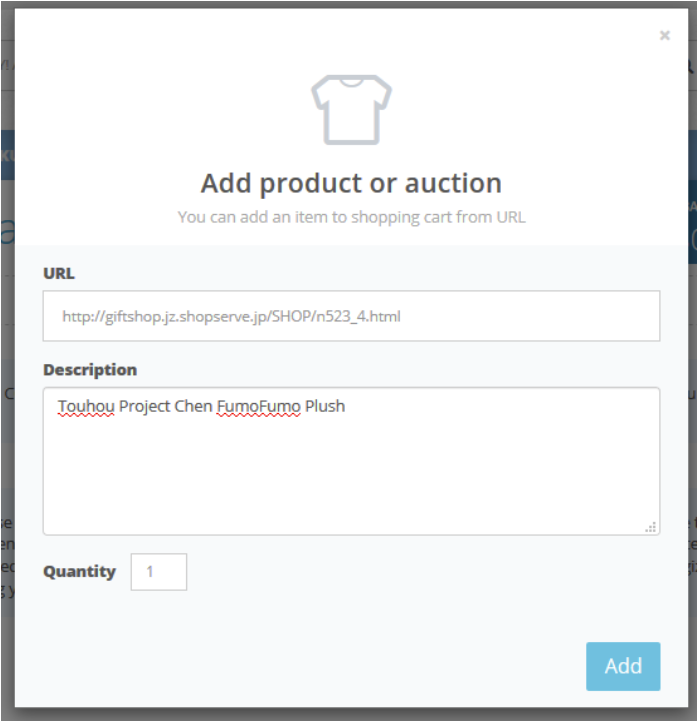Viewport: 699px width, 721px height.
Task: Focus the URL input field
Action: (351, 316)
